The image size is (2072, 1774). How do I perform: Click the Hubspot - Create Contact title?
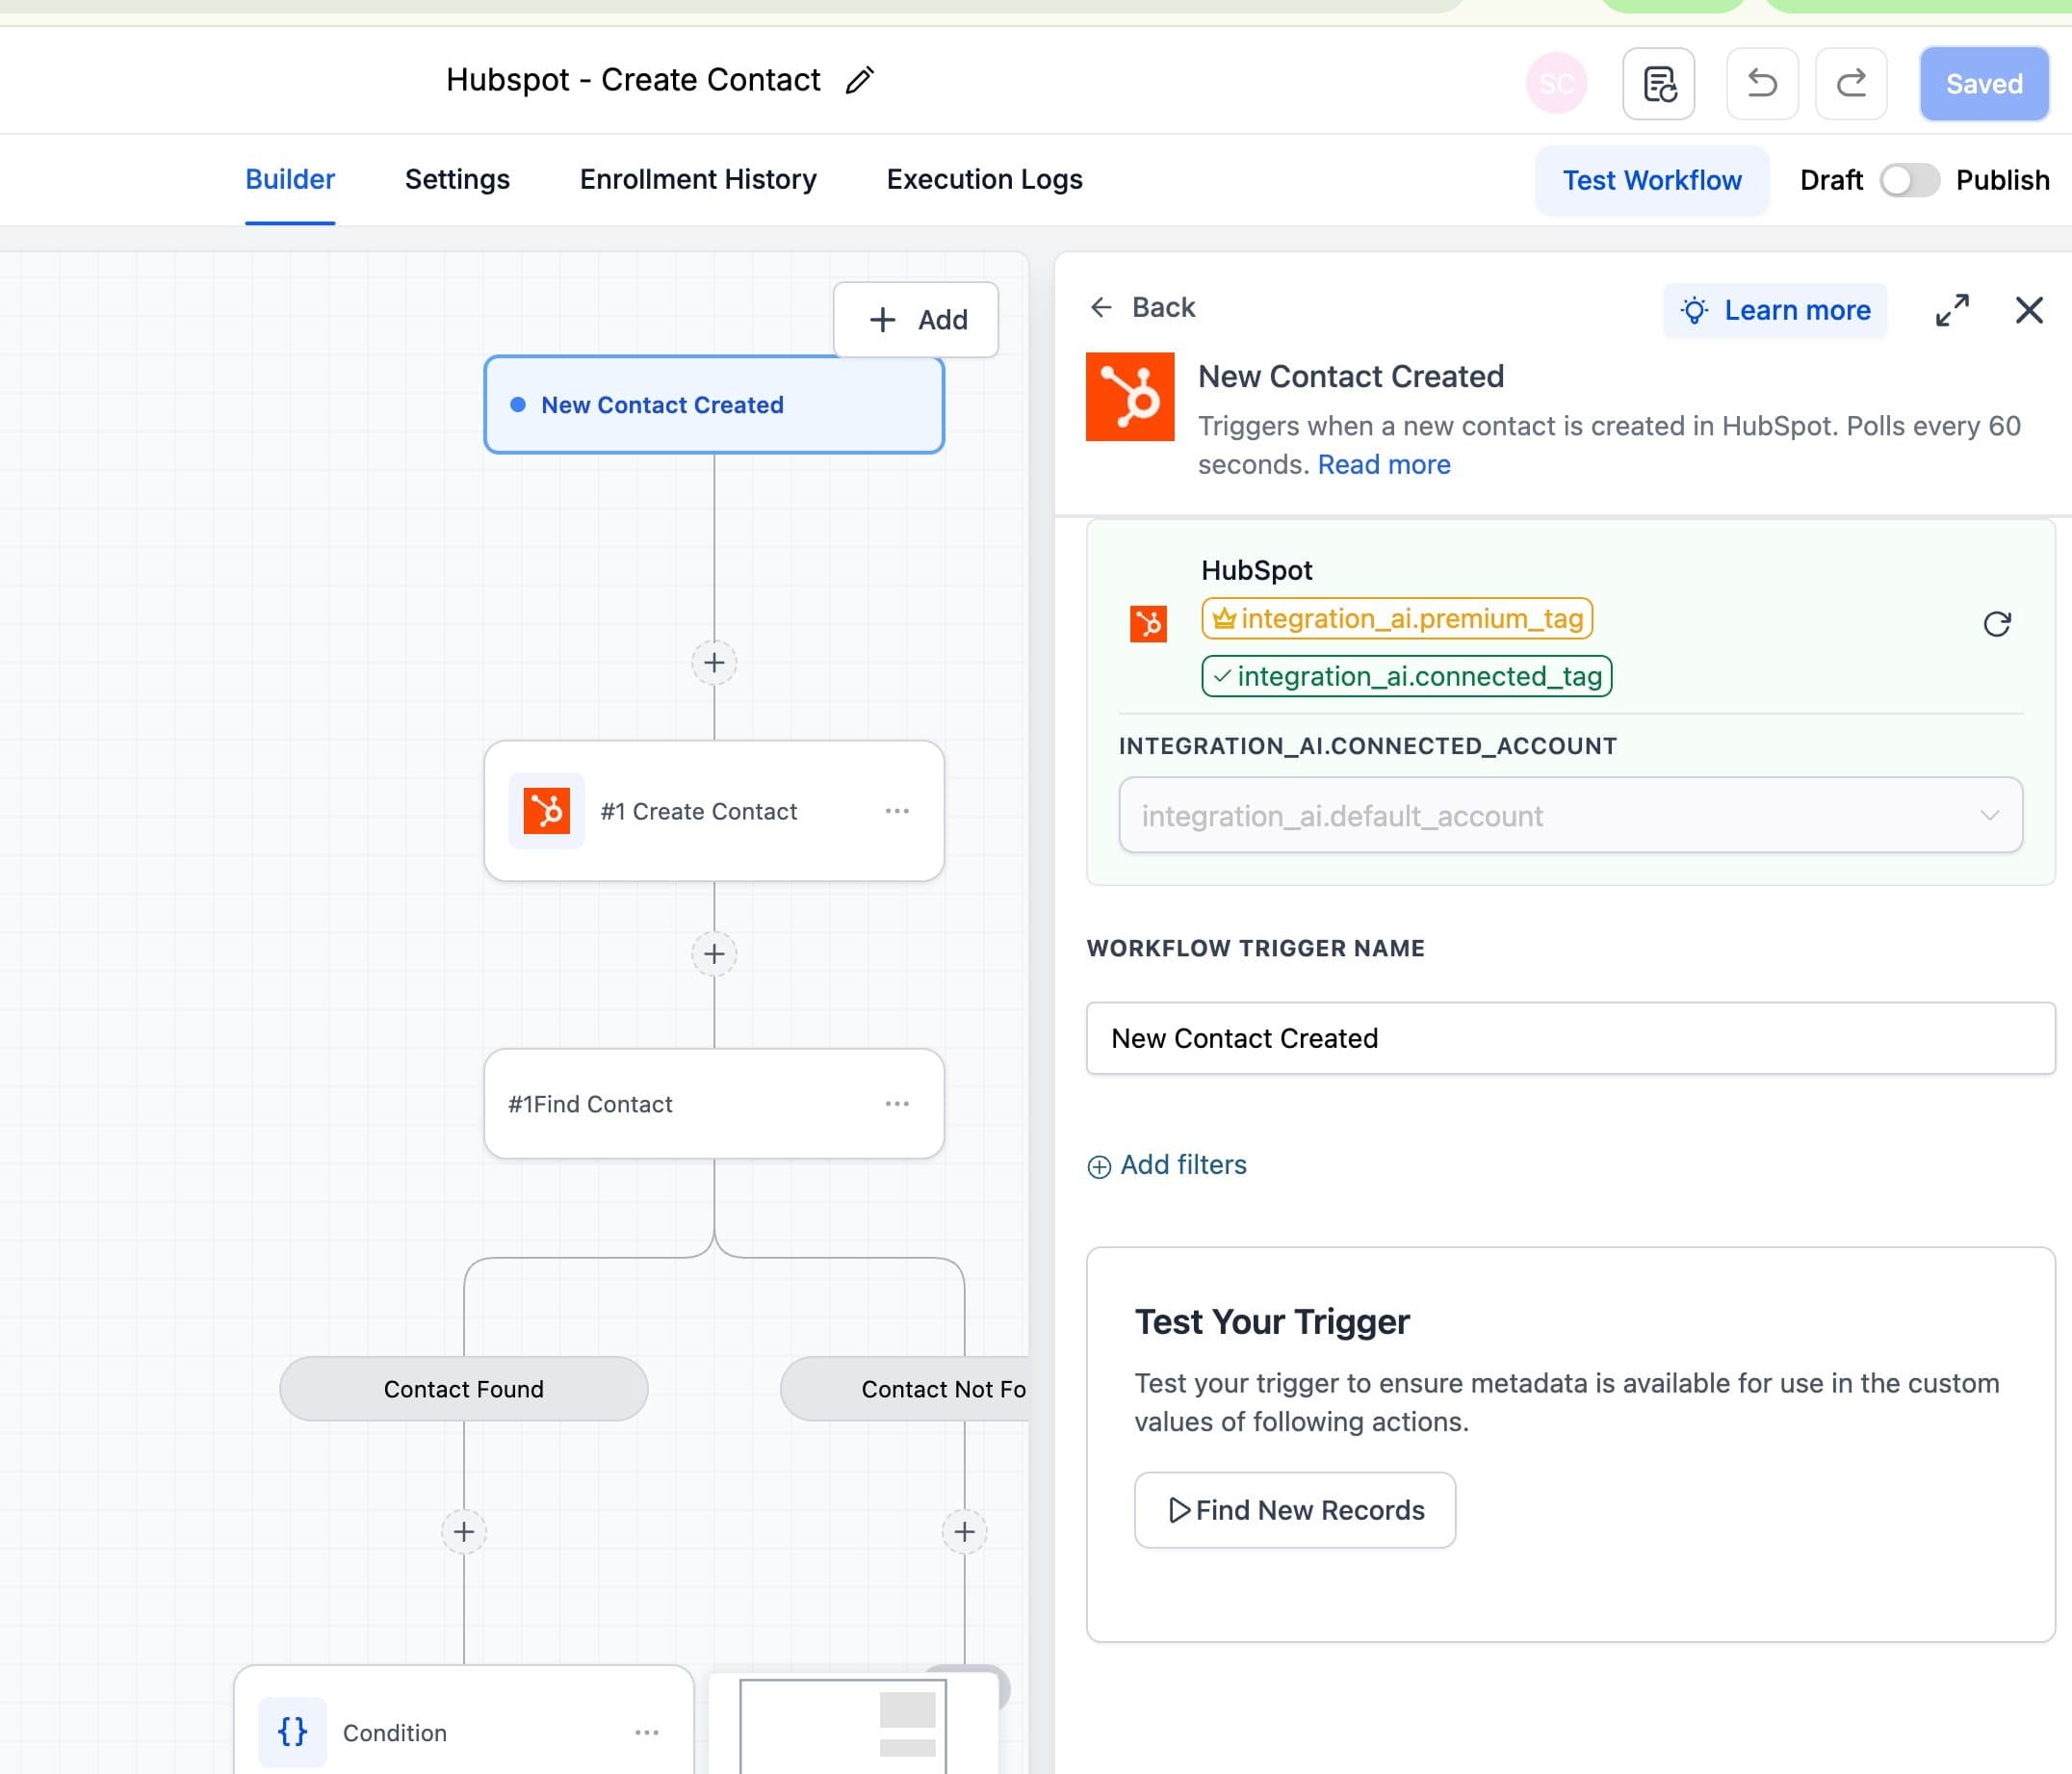(633, 80)
